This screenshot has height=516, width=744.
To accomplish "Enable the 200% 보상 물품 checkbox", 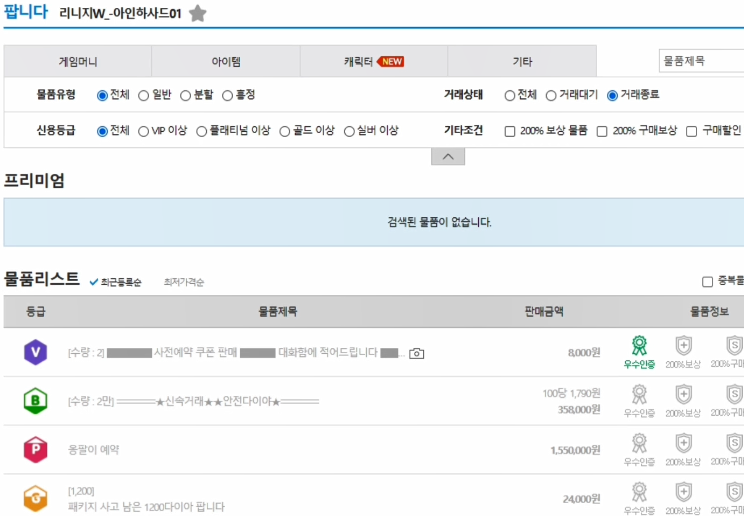I will 510,131.
